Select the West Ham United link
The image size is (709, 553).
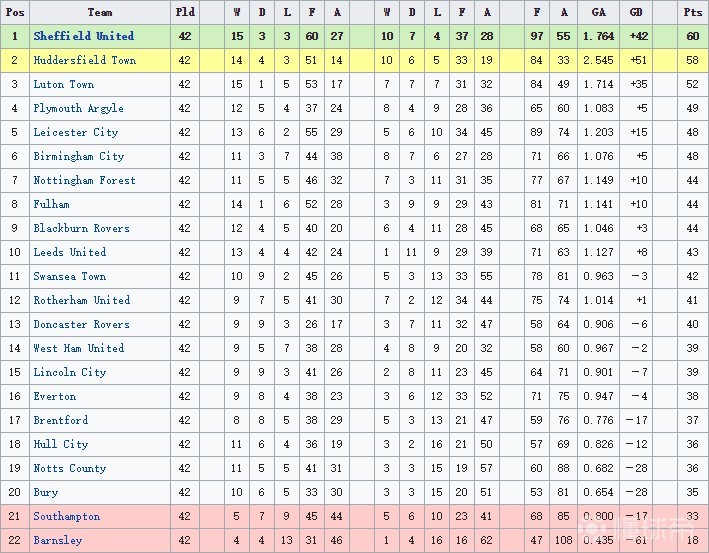coord(78,348)
